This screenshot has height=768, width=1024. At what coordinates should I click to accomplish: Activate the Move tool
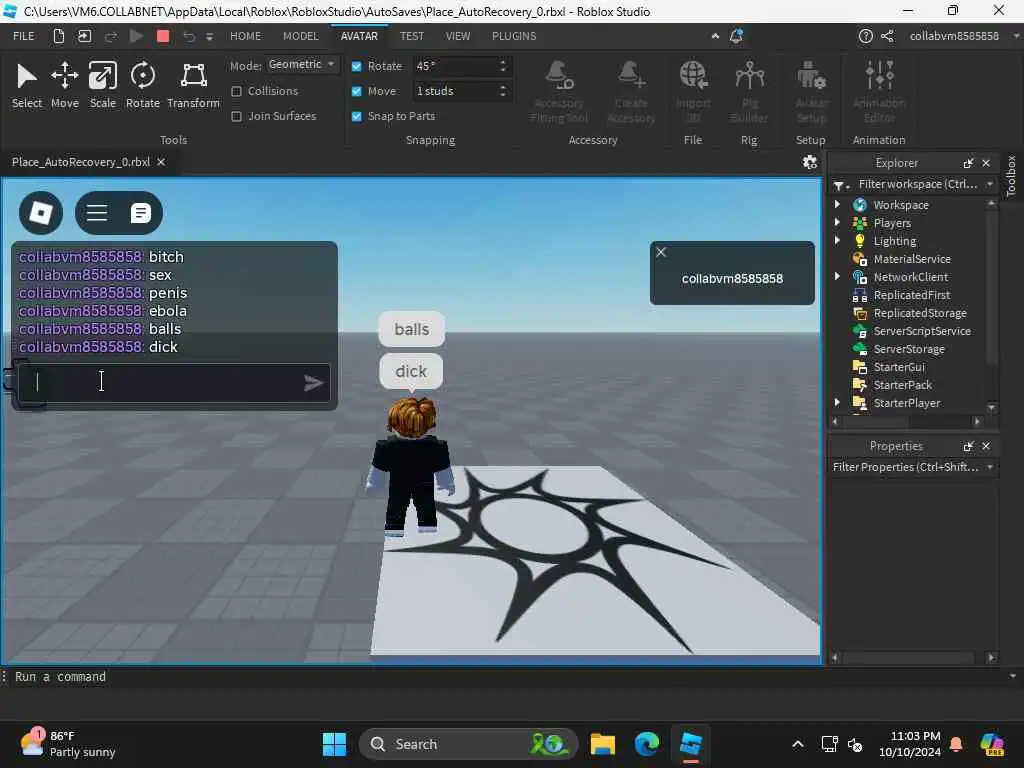[65, 85]
